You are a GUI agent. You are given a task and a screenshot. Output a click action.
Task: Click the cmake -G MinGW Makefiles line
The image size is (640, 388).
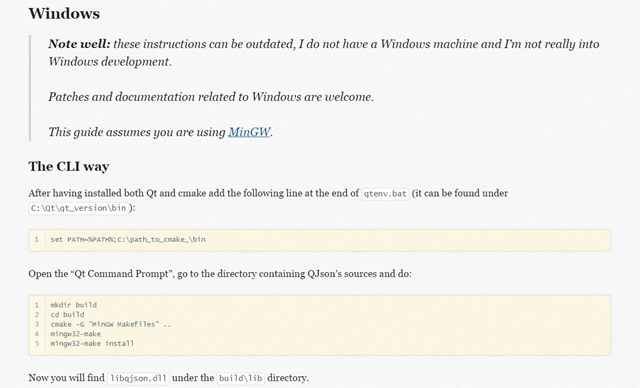coord(111,324)
